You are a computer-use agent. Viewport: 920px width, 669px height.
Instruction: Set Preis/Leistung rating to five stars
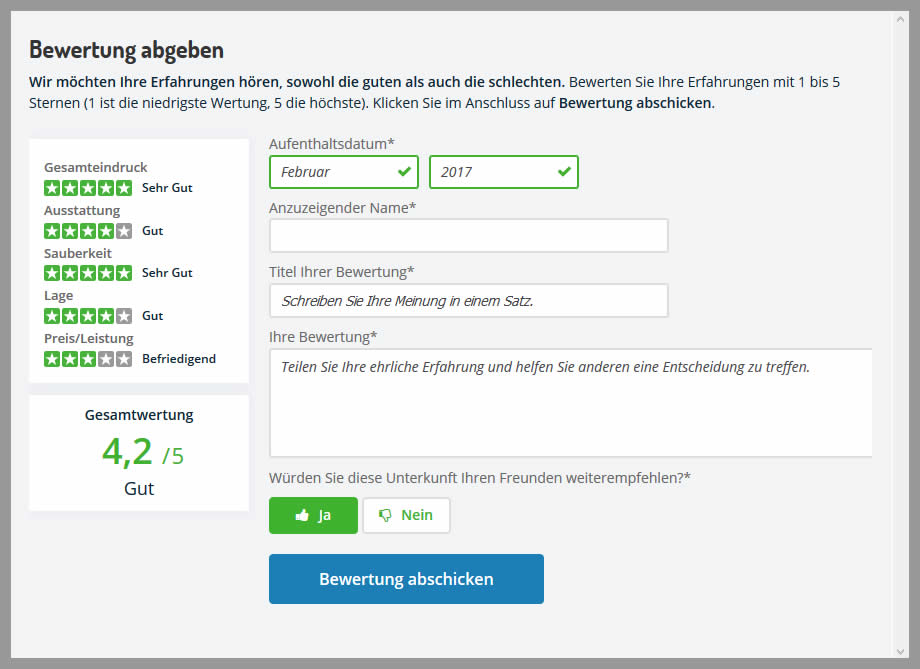(124, 359)
